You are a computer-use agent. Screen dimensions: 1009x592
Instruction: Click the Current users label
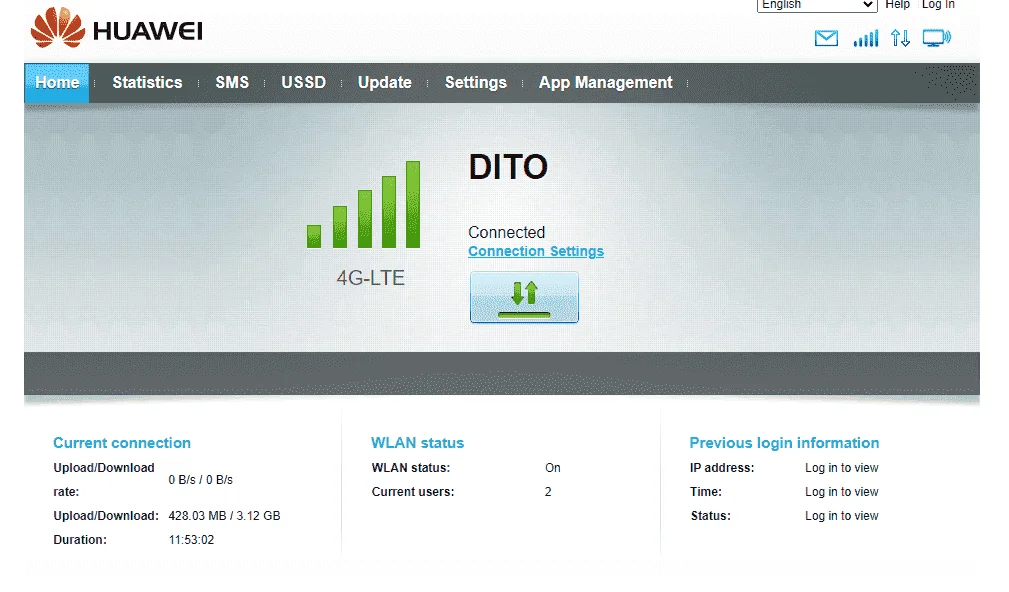click(413, 492)
